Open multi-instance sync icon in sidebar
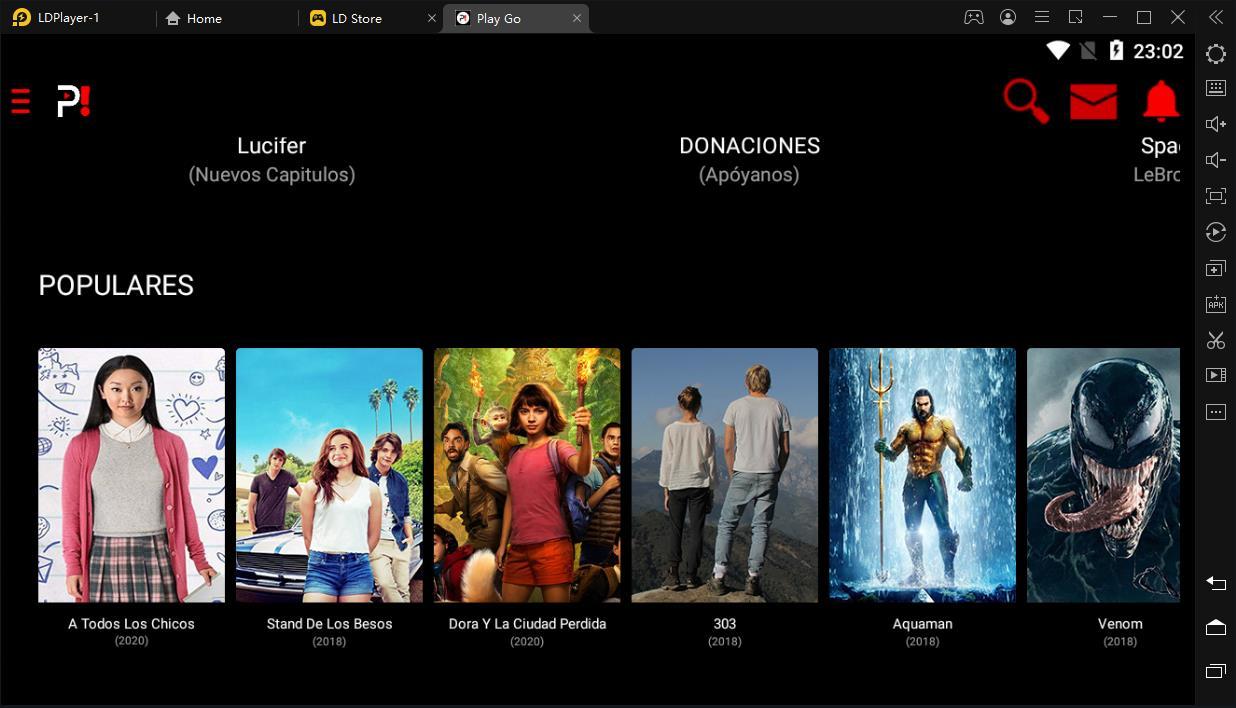The height and width of the screenshot is (708, 1236). click(x=1216, y=269)
